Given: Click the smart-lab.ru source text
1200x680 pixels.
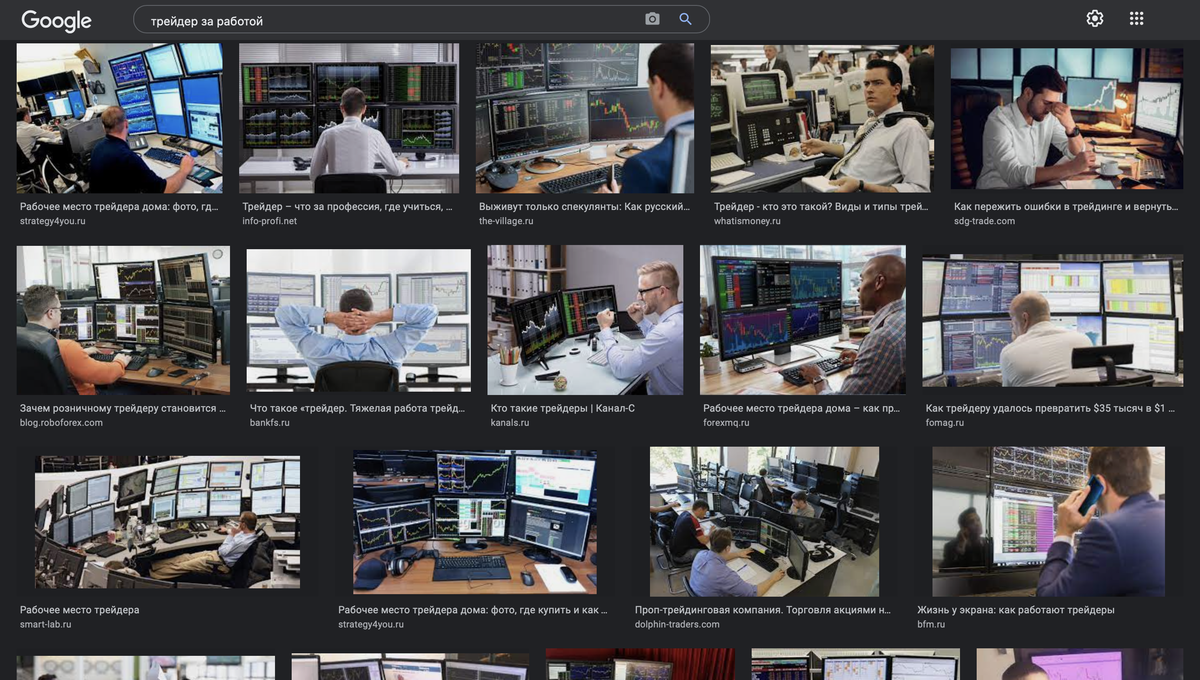Looking at the screenshot, I should pyautogui.click(x=46, y=624).
